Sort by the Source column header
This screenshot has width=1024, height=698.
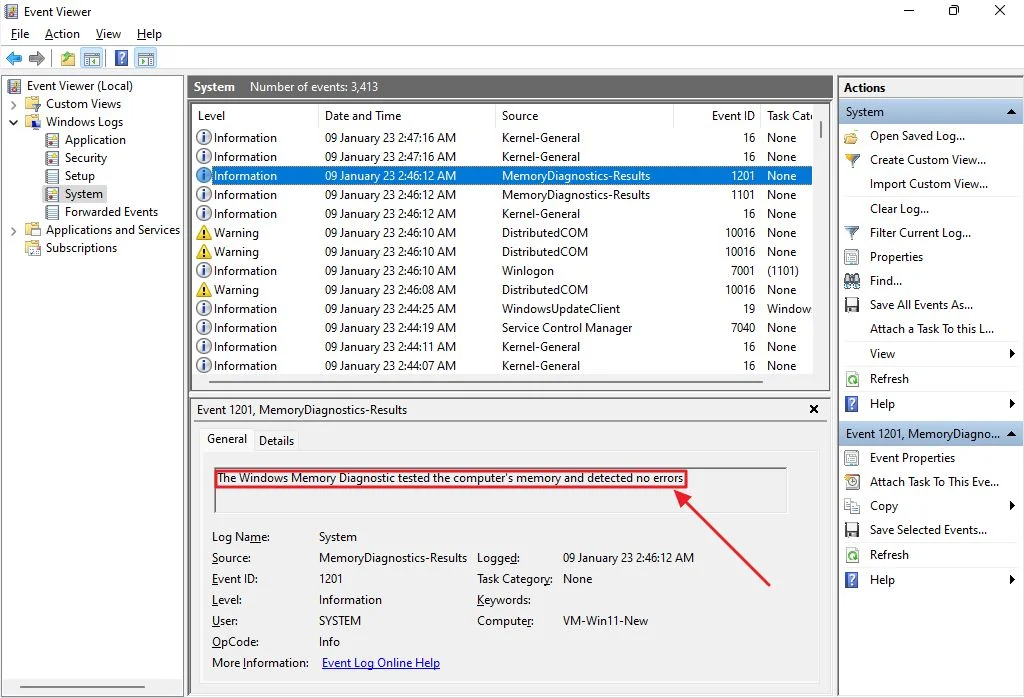click(x=584, y=116)
